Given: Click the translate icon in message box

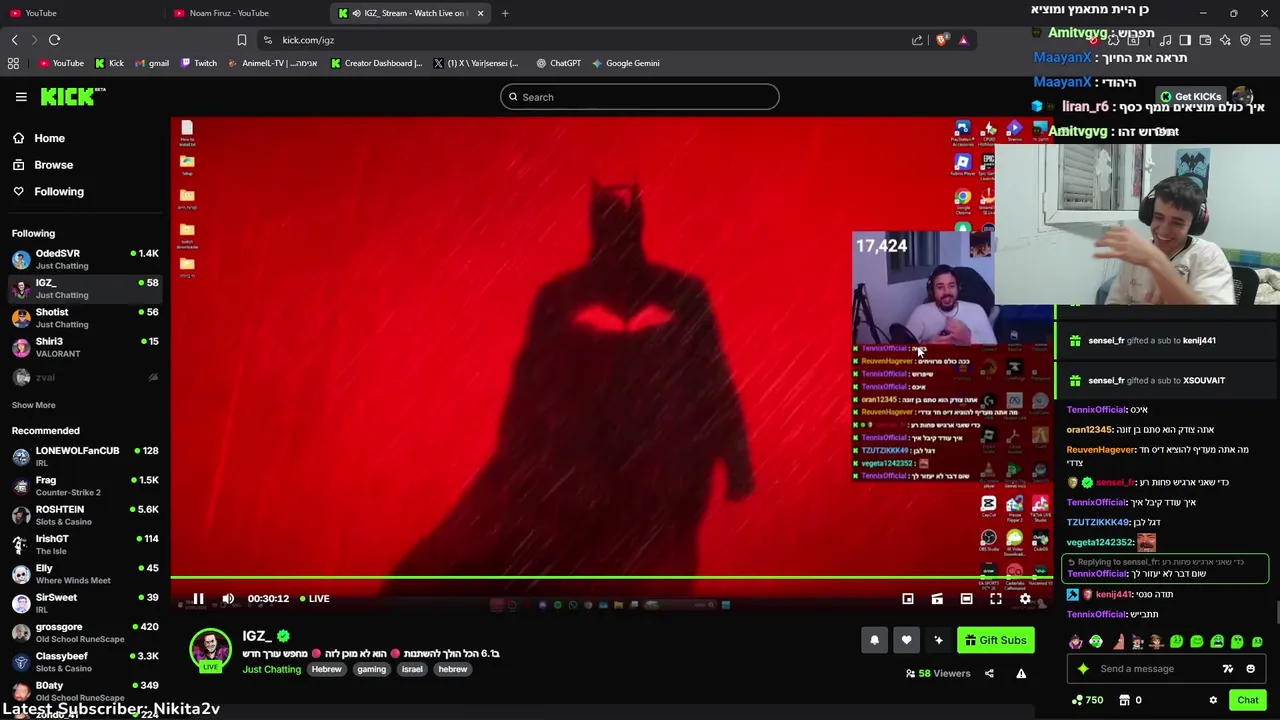Looking at the screenshot, I should [1227, 669].
